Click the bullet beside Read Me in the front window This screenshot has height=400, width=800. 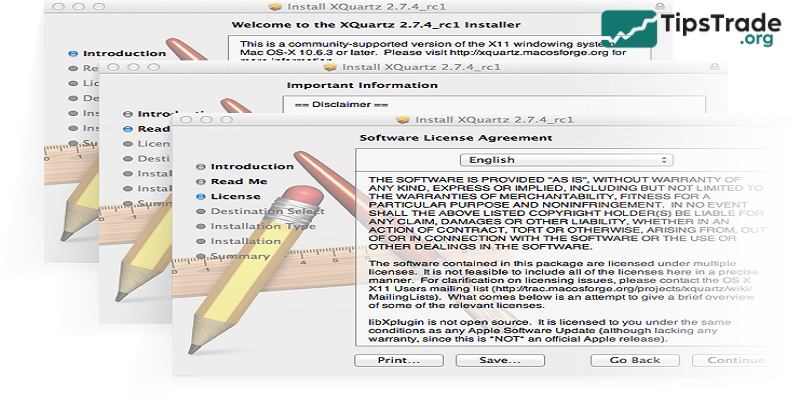(x=201, y=182)
